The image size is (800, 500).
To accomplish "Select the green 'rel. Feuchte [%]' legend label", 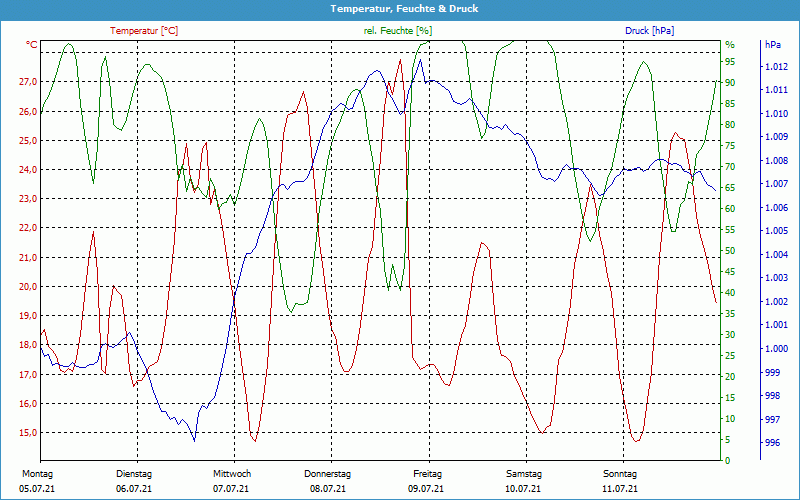I will pos(397,31).
